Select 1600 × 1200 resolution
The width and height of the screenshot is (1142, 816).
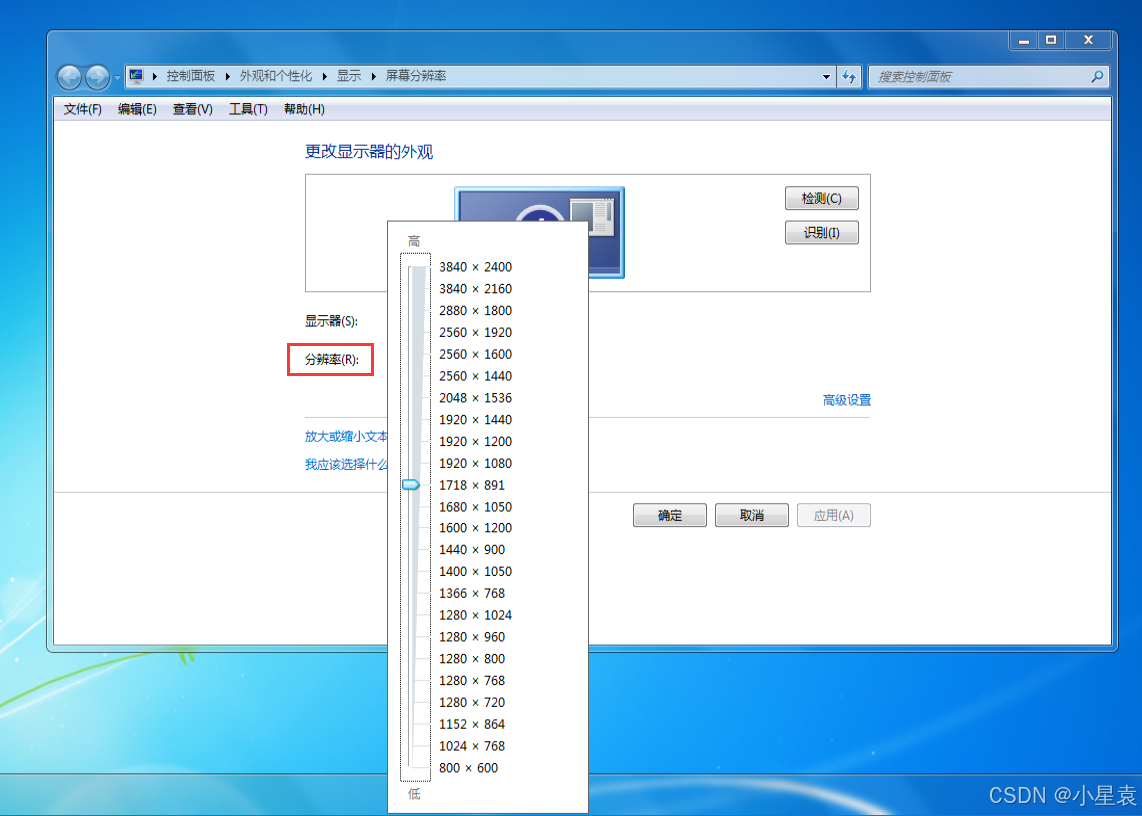tap(475, 527)
